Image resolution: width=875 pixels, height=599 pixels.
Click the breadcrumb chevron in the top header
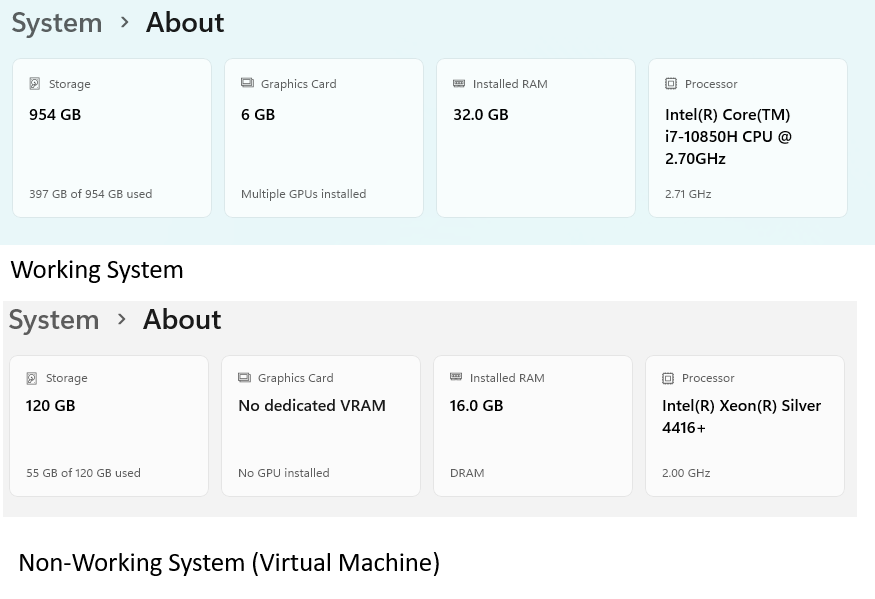125,22
